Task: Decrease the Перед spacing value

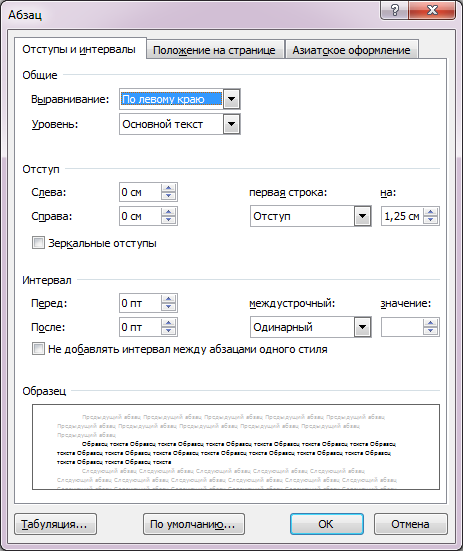Action: coord(169,307)
